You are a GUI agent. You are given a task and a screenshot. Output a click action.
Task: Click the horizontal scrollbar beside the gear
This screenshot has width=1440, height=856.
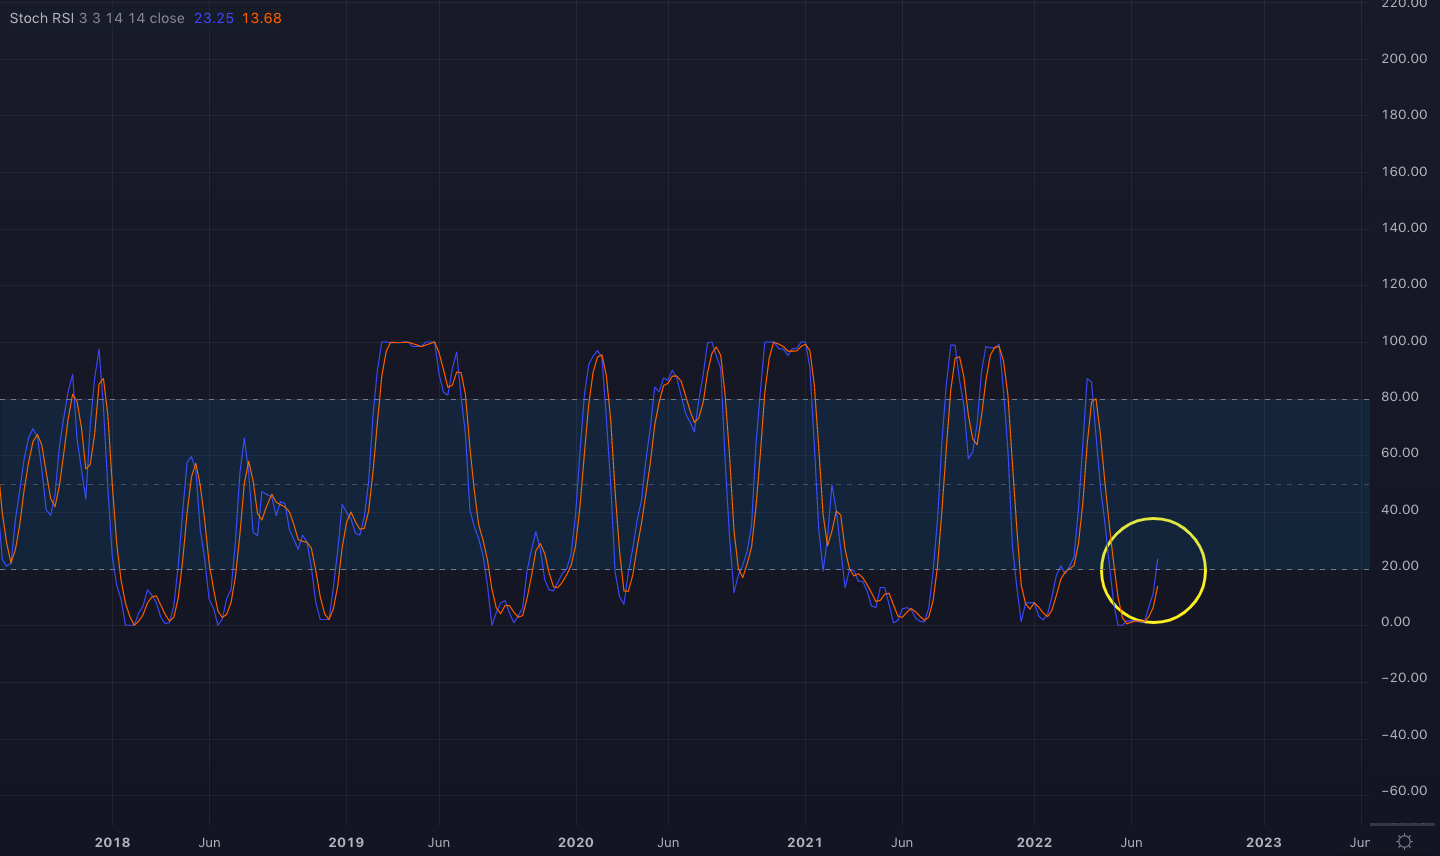(1402, 825)
